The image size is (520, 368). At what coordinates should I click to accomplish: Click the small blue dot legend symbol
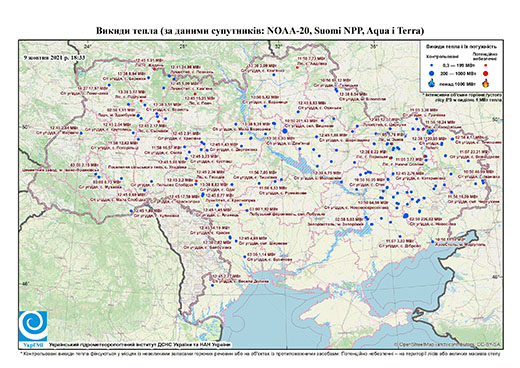pyautogui.click(x=432, y=65)
